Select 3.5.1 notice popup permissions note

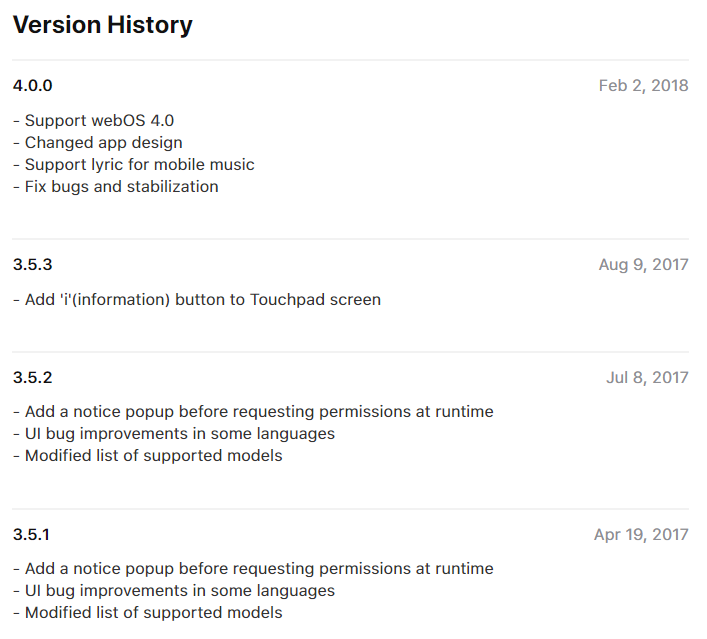click(253, 569)
